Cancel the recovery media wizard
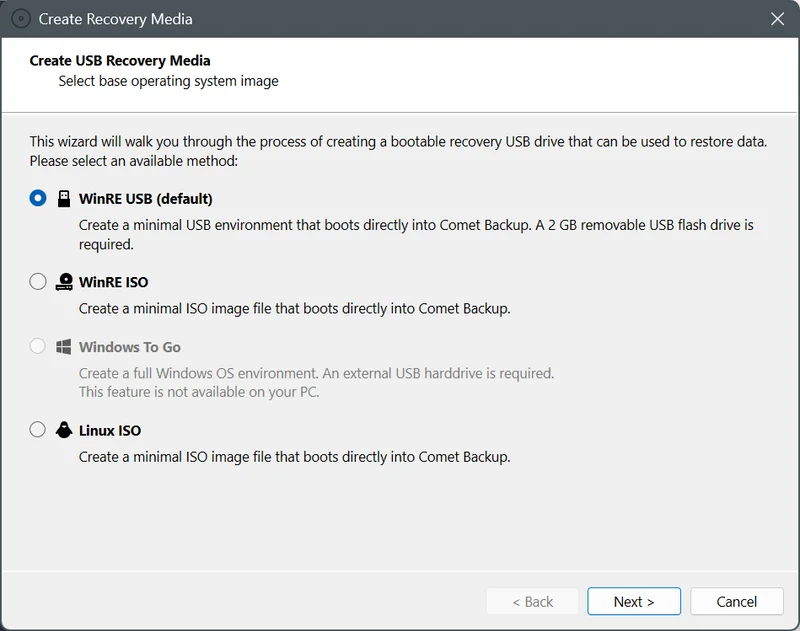The width and height of the screenshot is (800, 631). coord(737,601)
